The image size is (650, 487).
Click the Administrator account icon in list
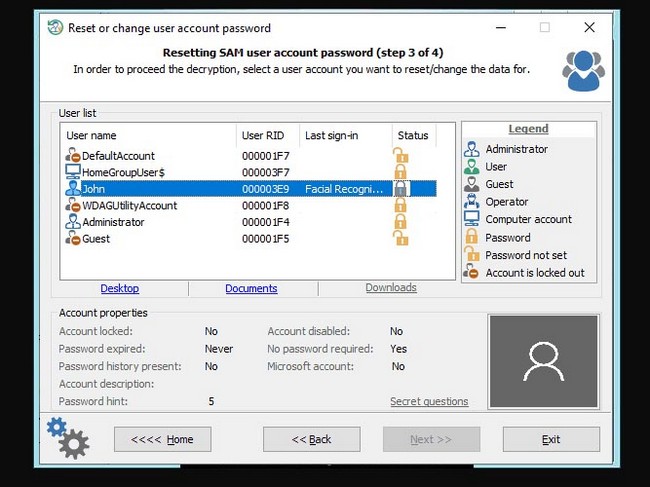[x=72, y=222]
